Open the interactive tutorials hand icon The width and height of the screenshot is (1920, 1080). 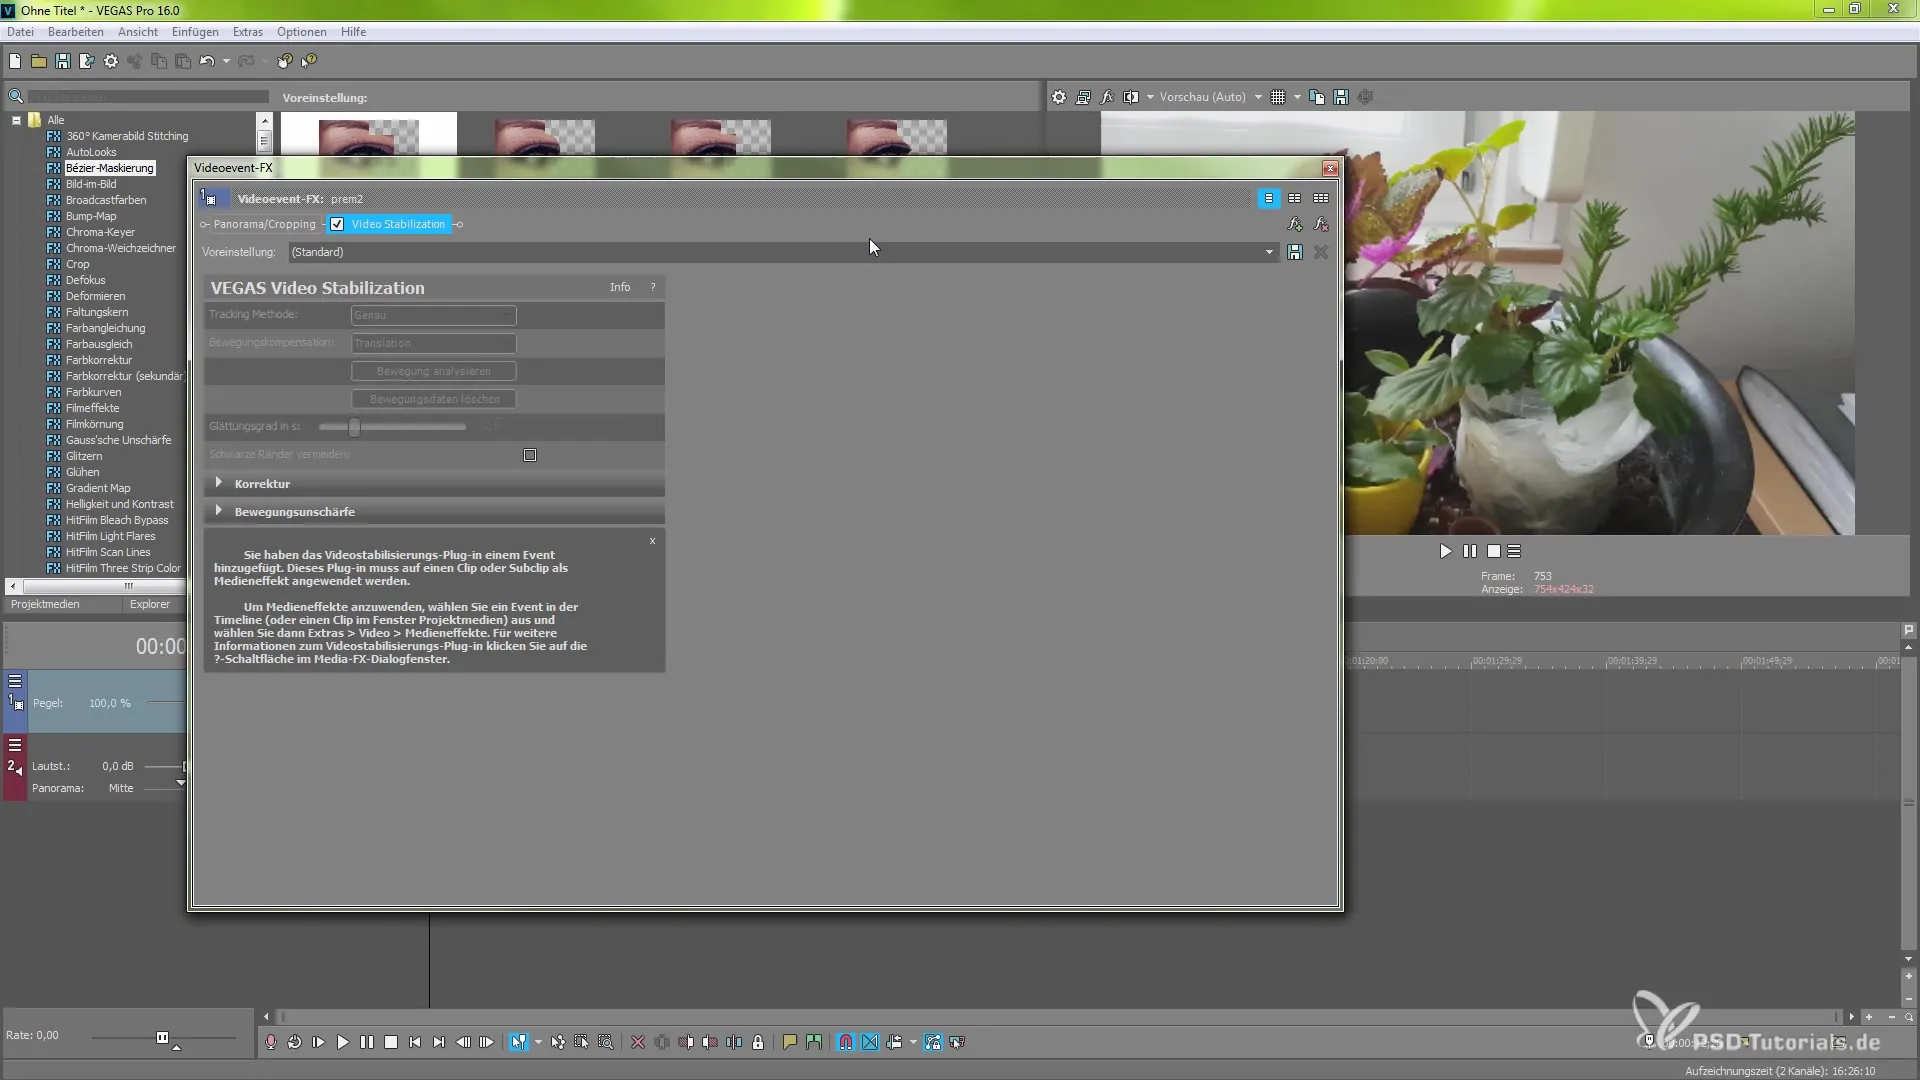pos(285,61)
